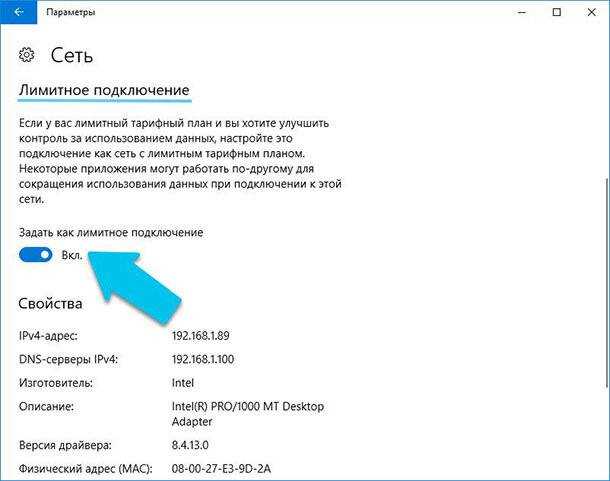Screen dimensions: 610x481
Task: Click the IPv4-адрес label
Action: 48,335
